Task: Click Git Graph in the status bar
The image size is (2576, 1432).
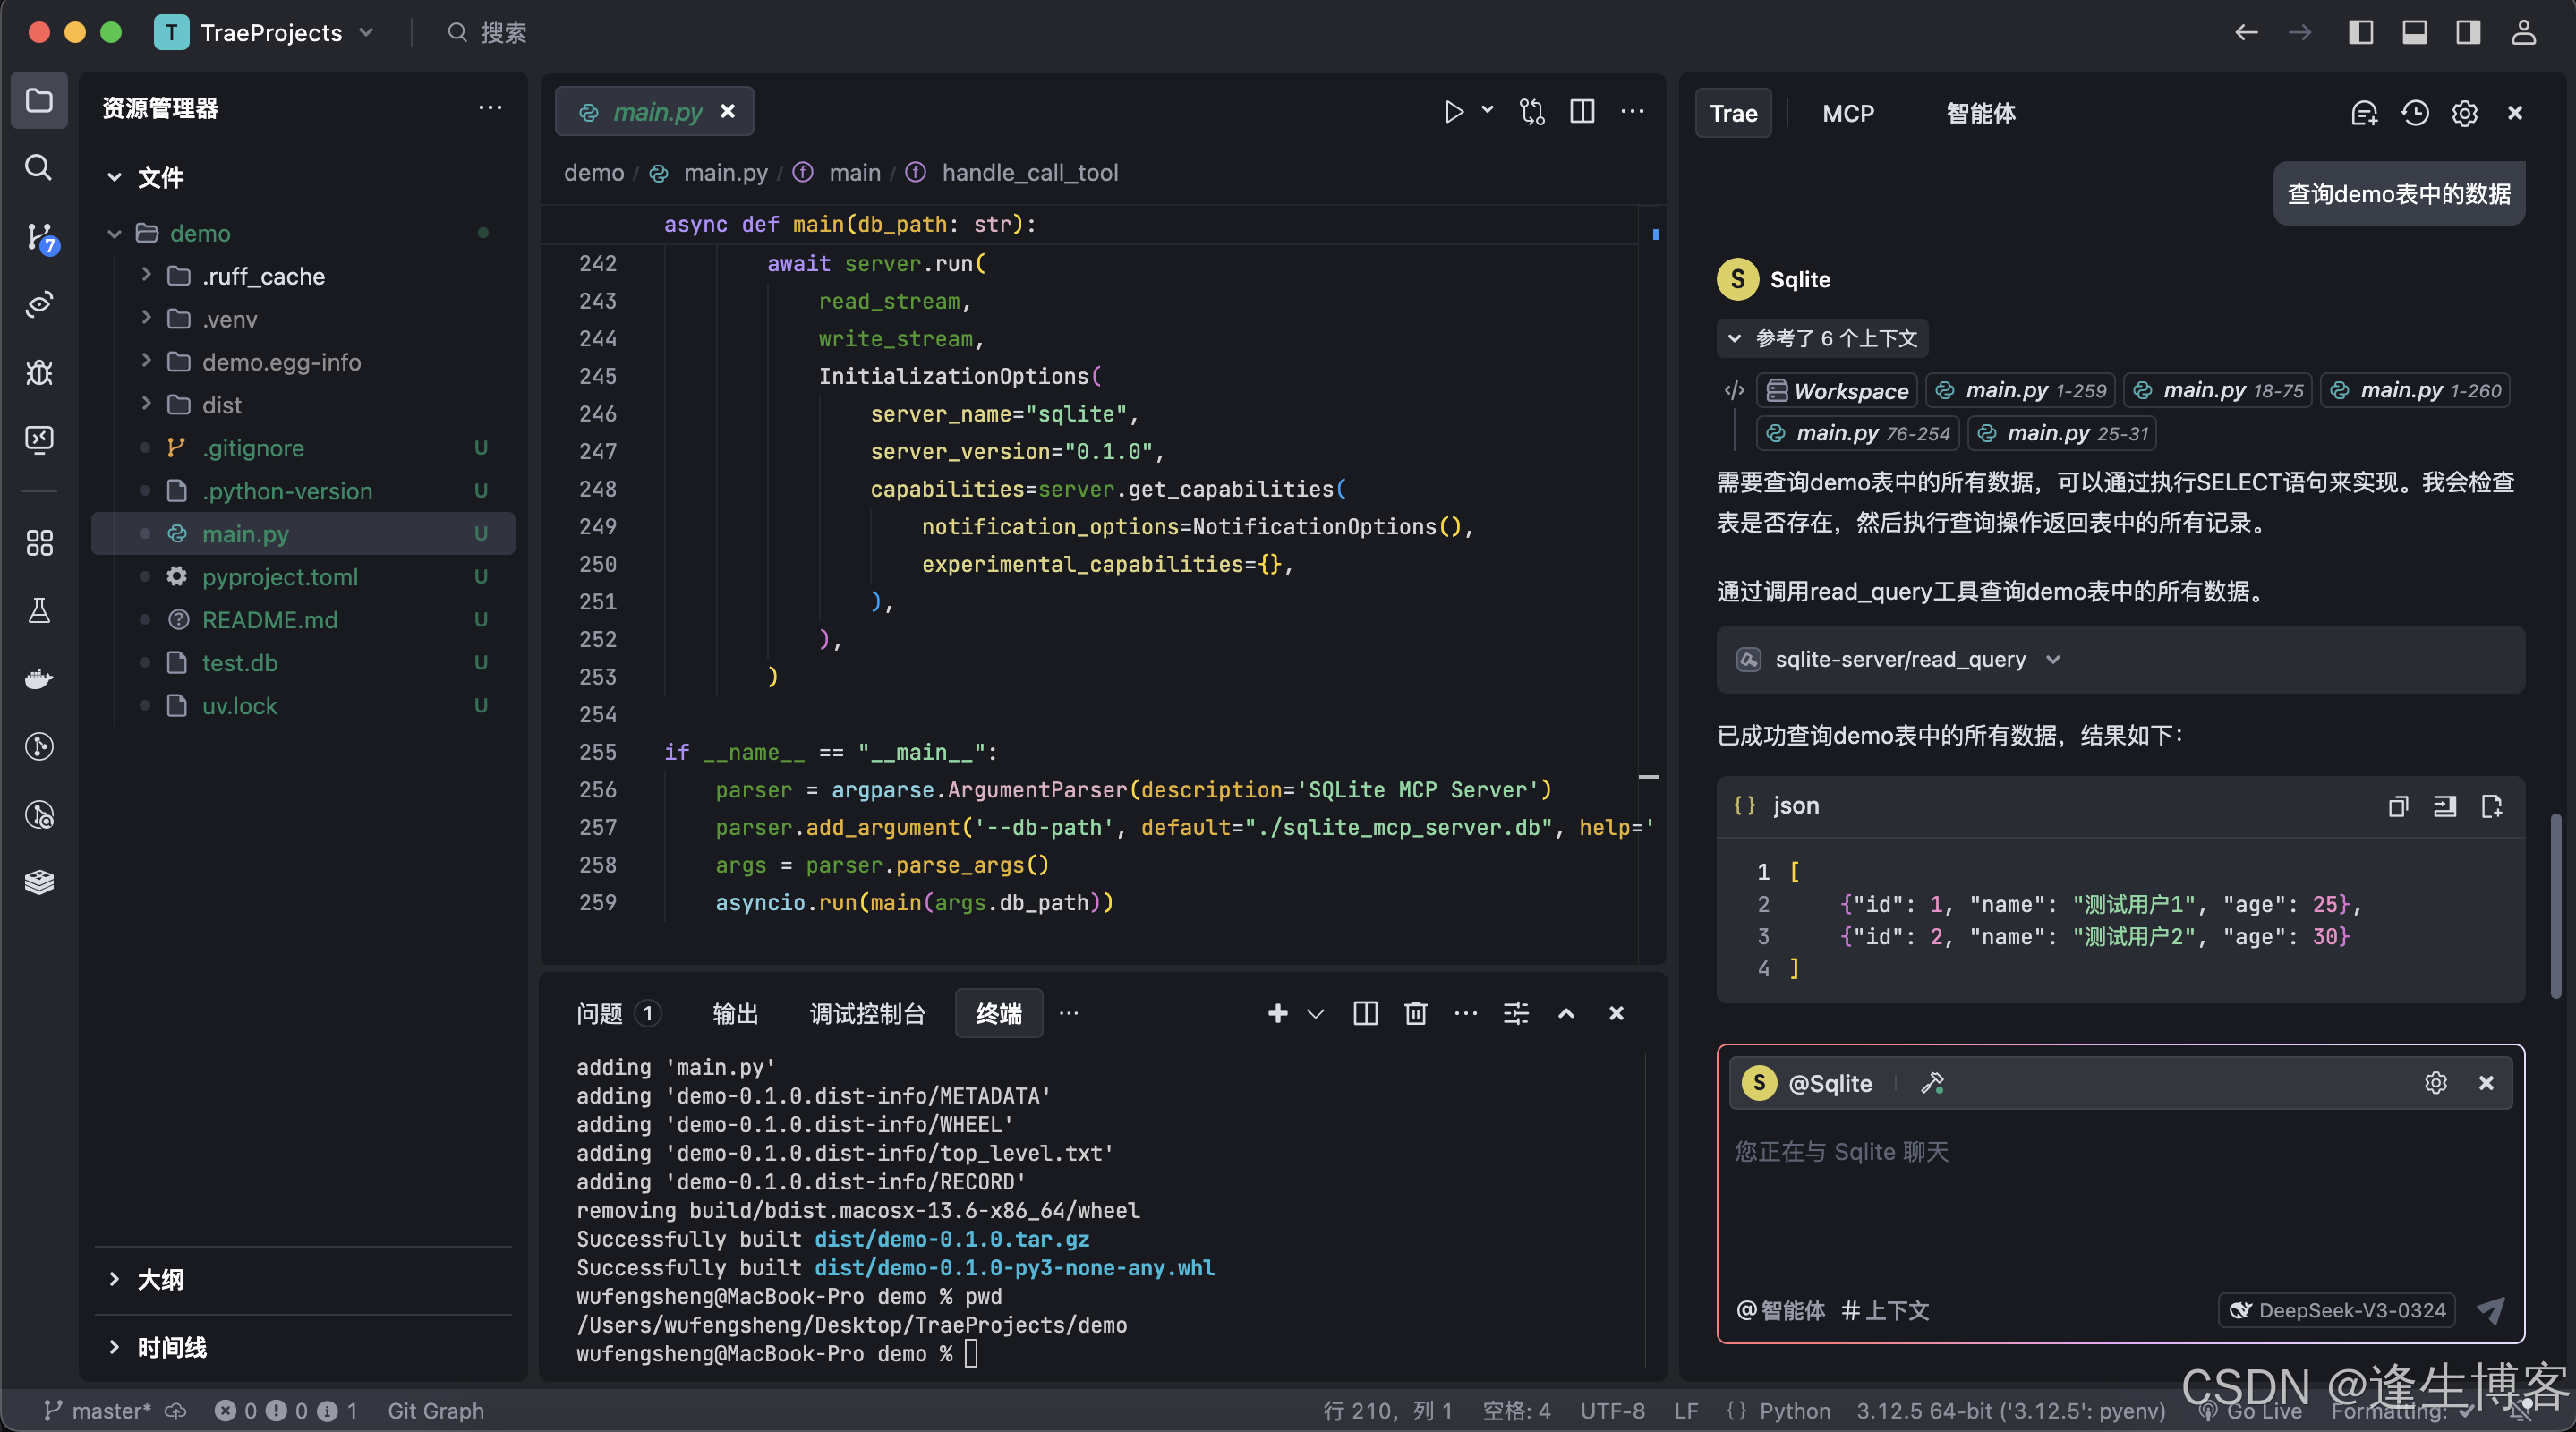Action: pos(435,1410)
